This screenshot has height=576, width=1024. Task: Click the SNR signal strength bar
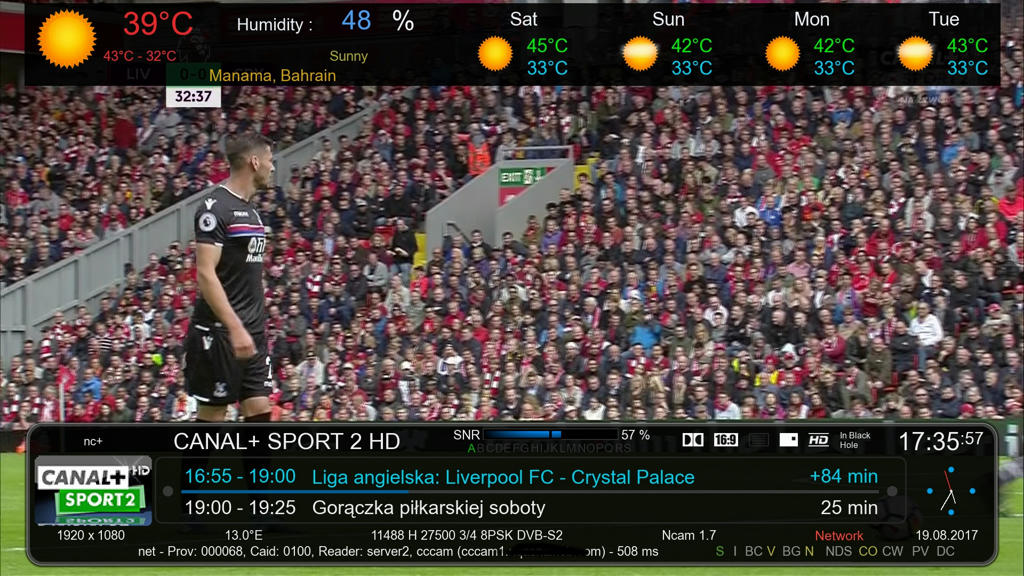point(551,434)
